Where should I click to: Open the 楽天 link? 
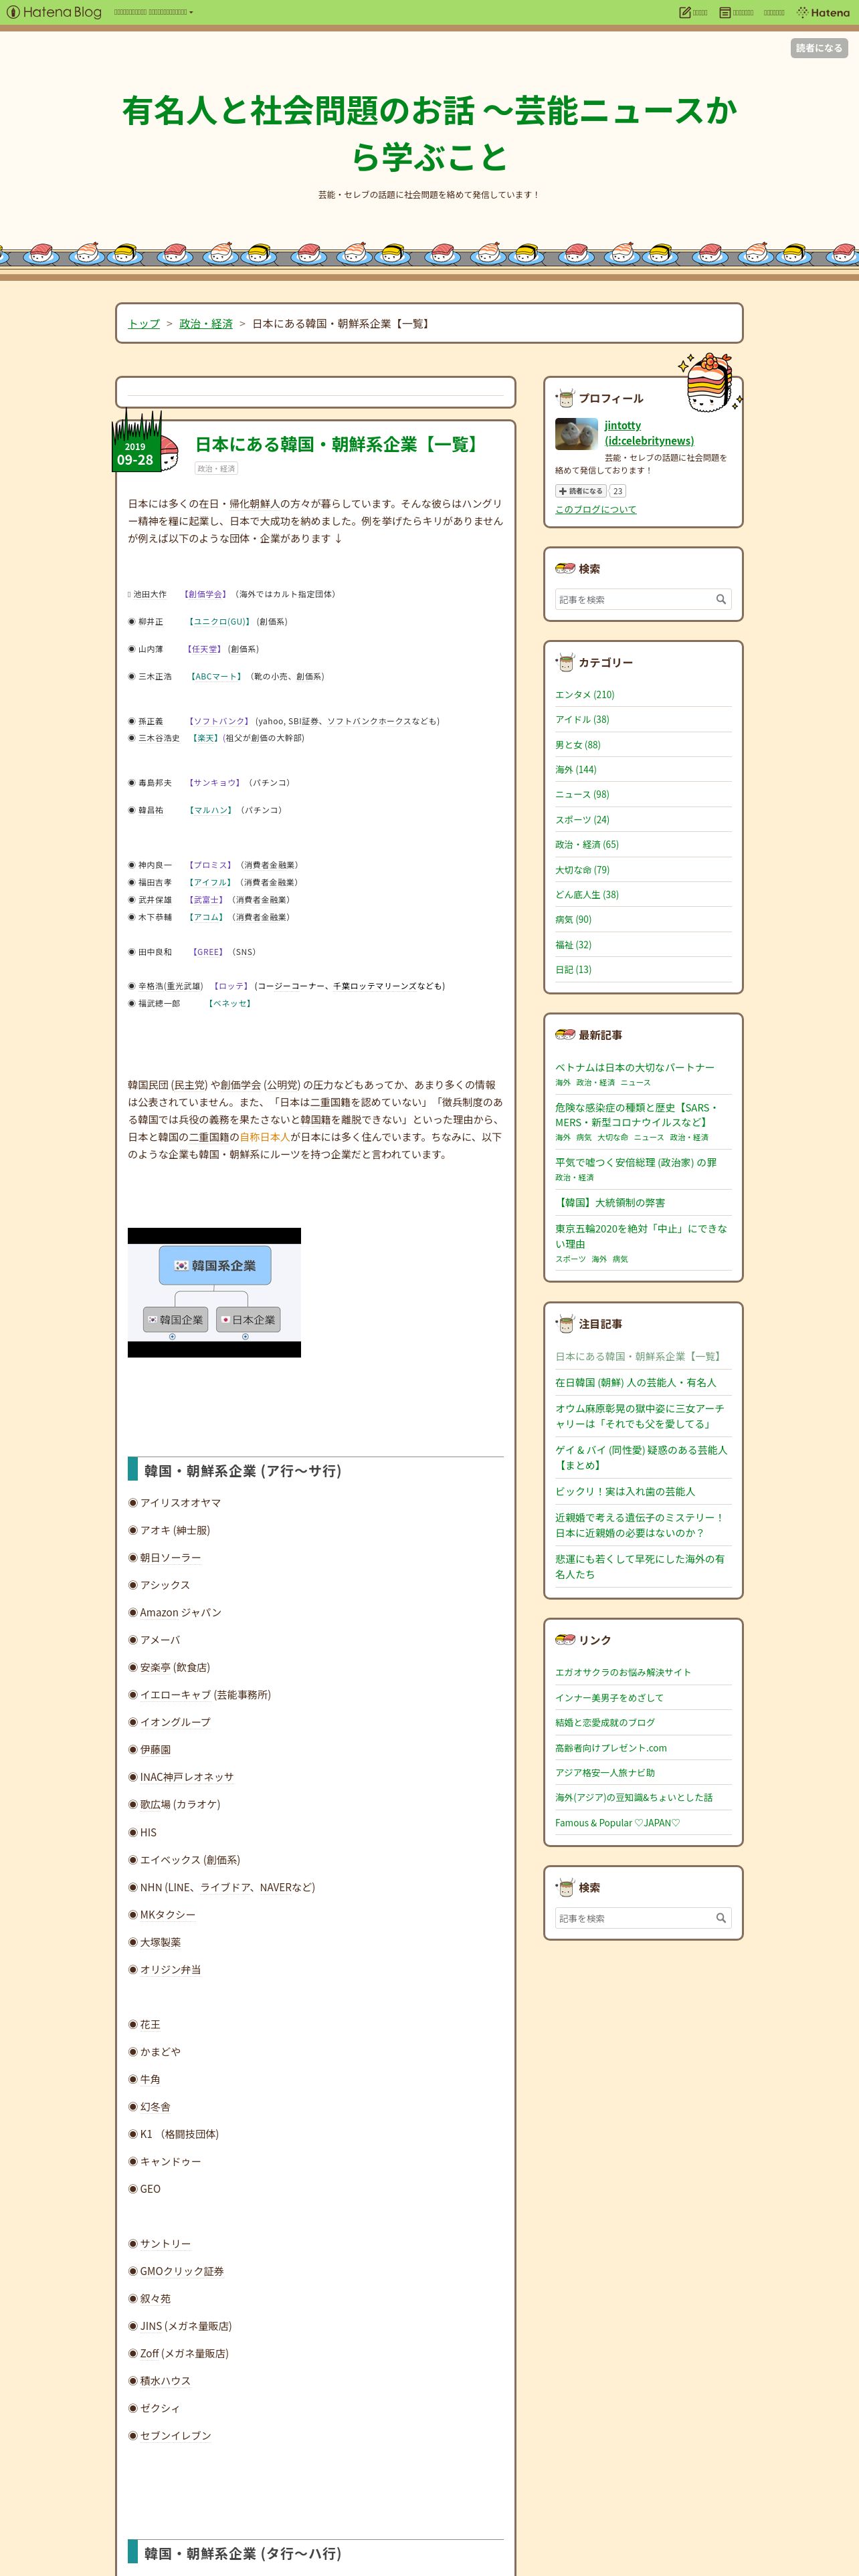(x=205, y=737)
